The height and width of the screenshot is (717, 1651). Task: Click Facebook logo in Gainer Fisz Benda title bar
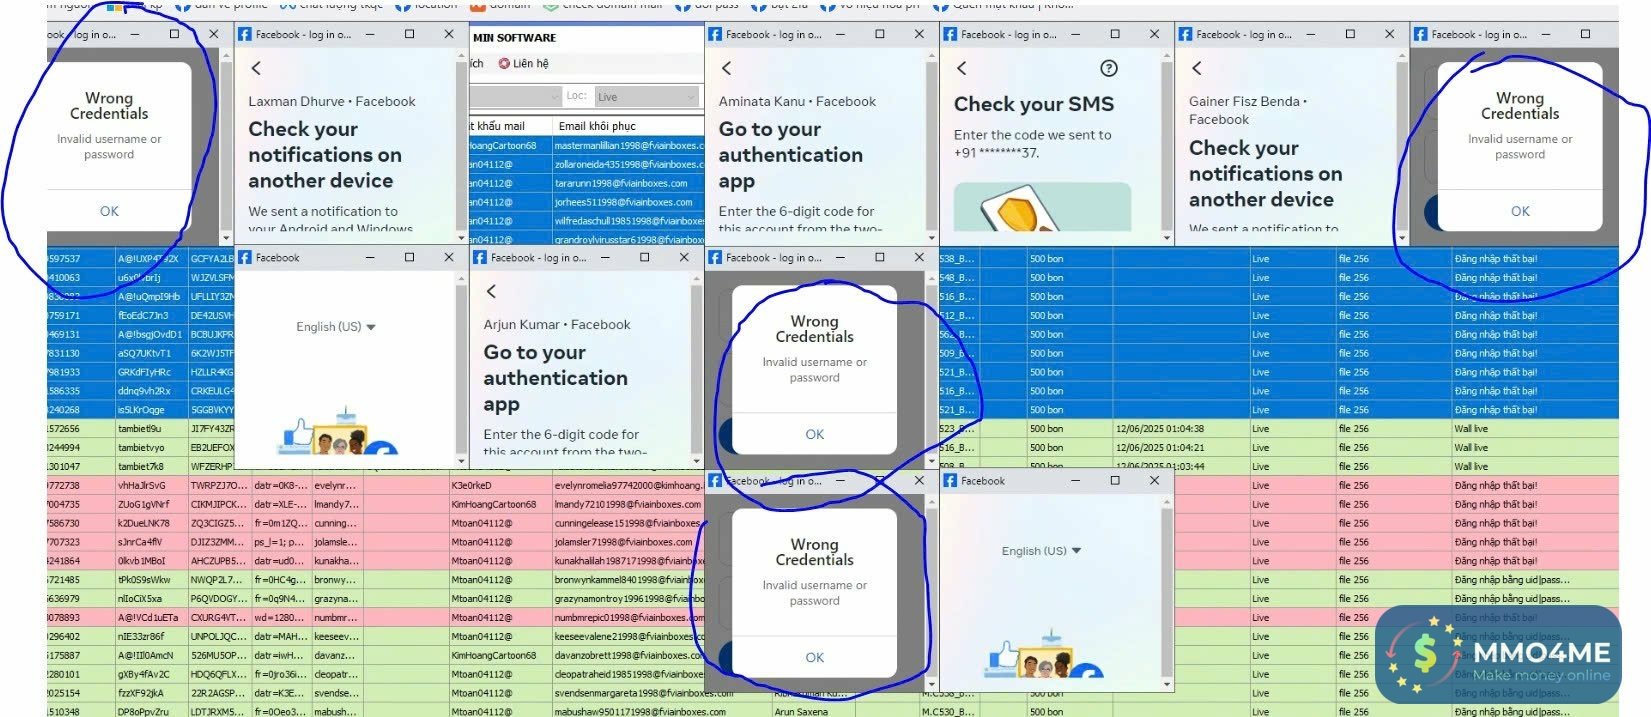coord(1186,34)
